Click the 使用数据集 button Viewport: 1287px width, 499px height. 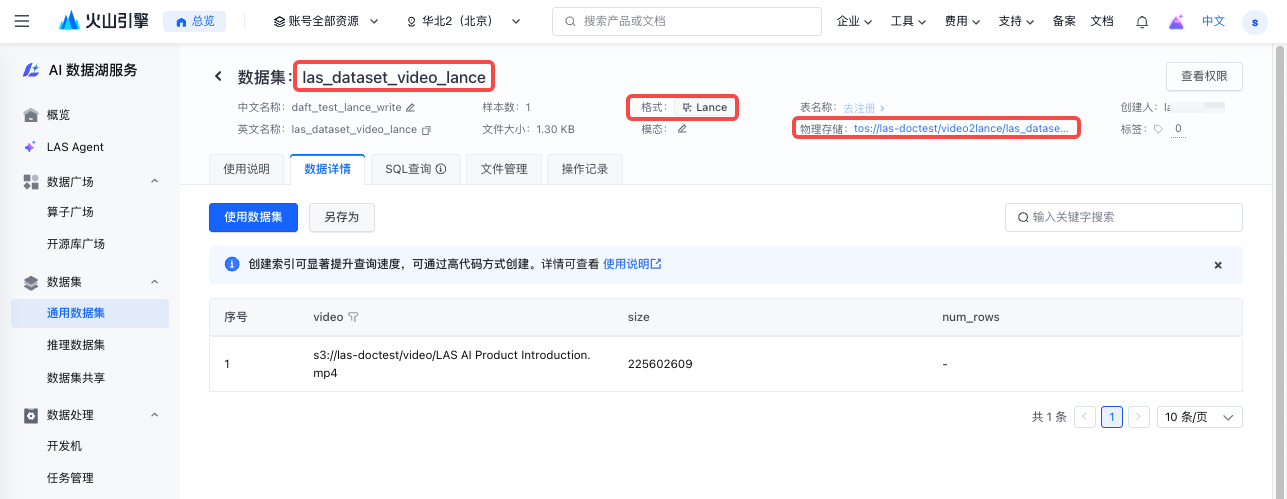253,217
